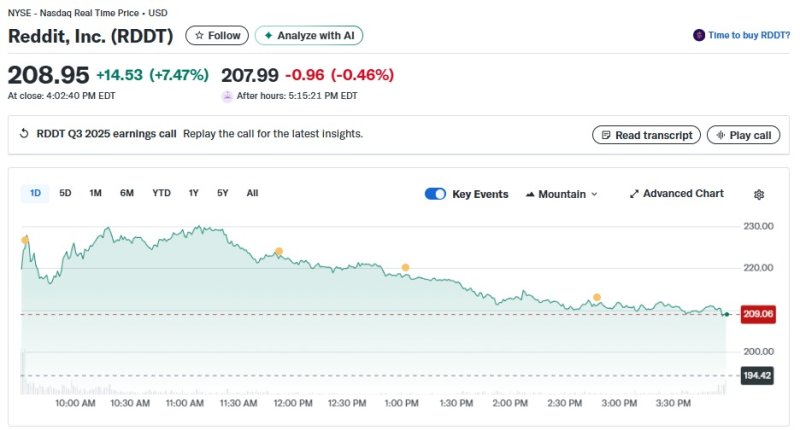Click the Play call audio icon
Viewport: 800px width, 430px height.
click(718, 135)
